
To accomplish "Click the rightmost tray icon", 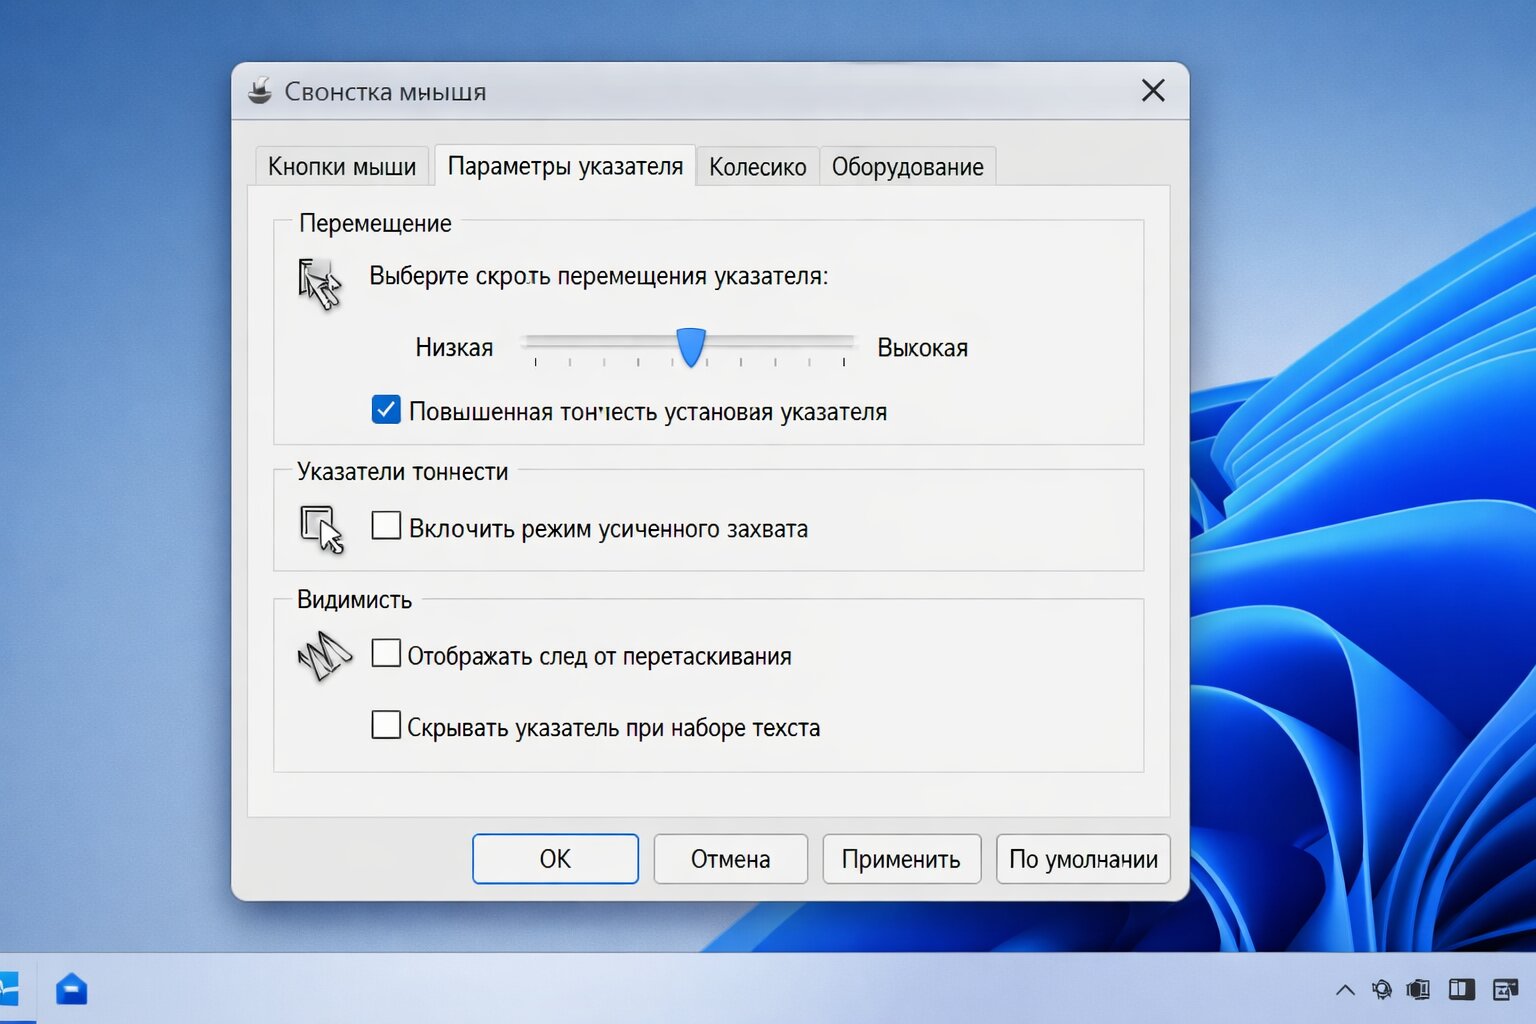I will point(1505,990).
